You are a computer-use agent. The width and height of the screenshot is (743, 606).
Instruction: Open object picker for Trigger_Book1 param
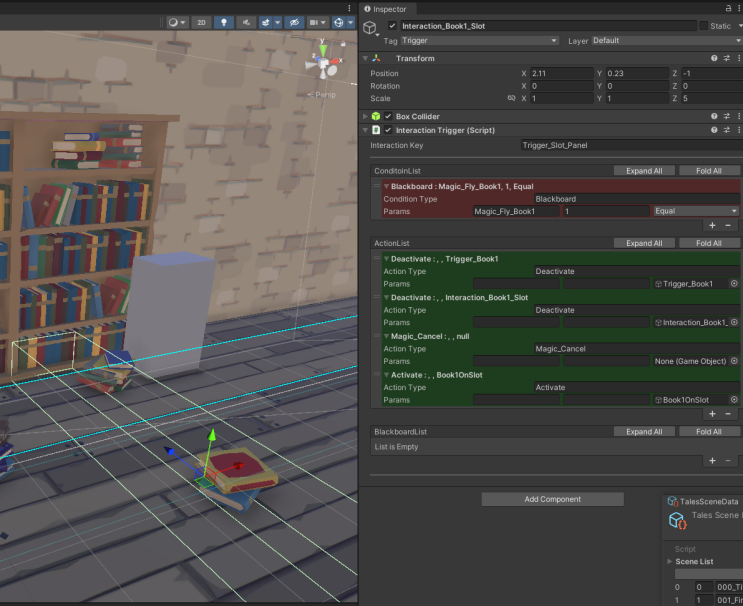click(734, 284)
